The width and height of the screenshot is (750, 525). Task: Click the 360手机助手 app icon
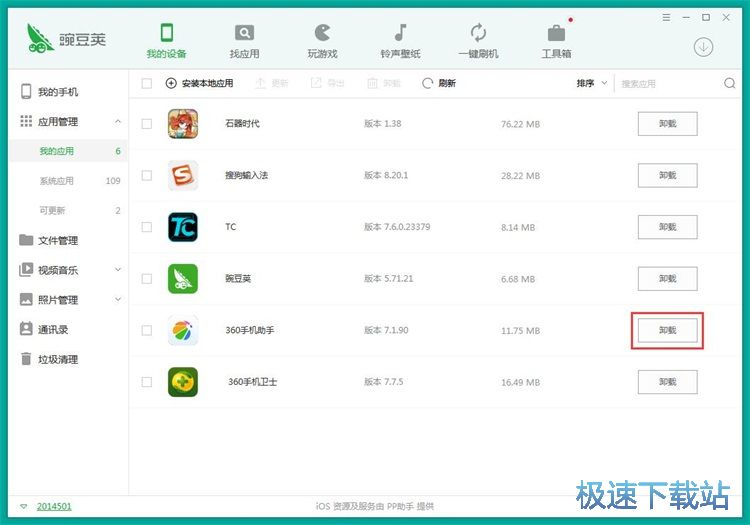[x=183, y=330]
